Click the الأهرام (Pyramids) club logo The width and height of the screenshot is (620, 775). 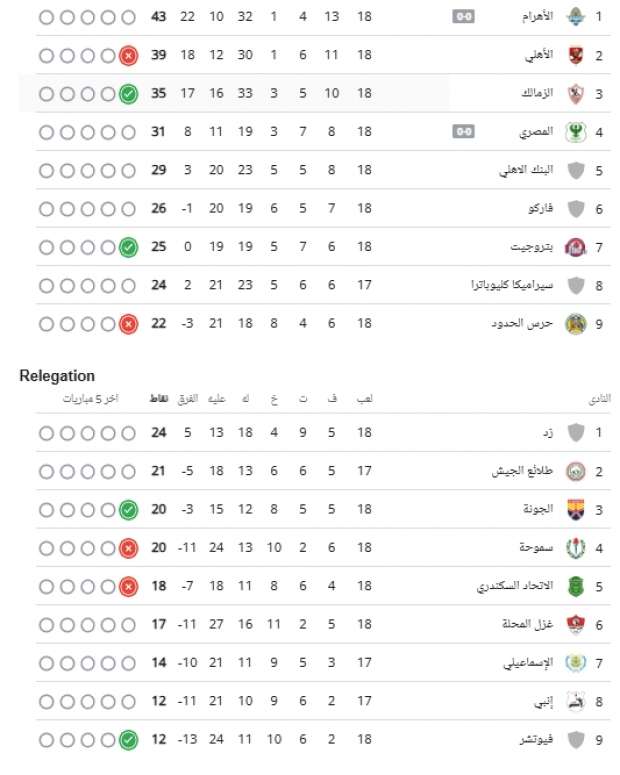coord(575,17)
